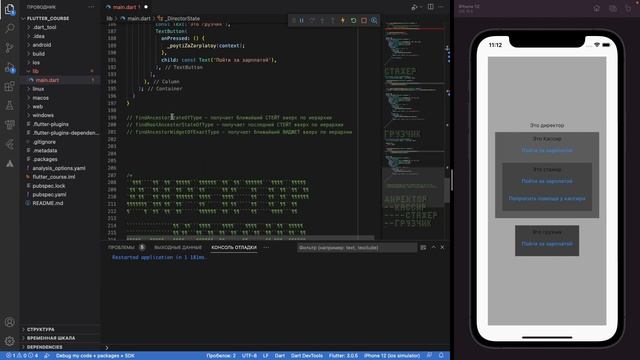Open the Extensions view

[9, 86]
